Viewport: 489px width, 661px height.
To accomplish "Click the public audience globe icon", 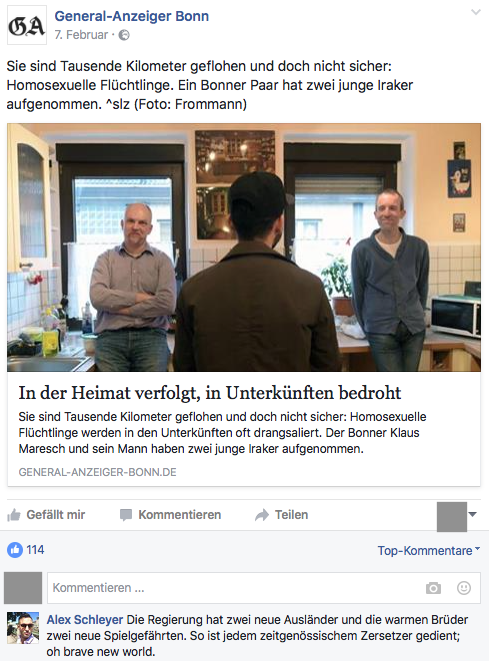I will (x=124, y=35).
